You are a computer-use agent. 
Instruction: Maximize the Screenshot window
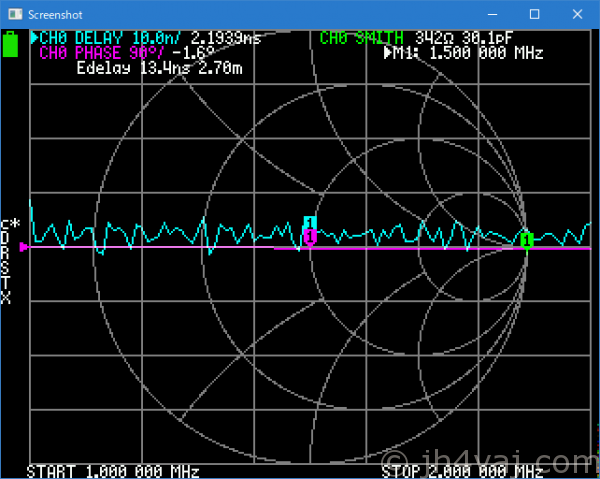[x=534, y=14]
